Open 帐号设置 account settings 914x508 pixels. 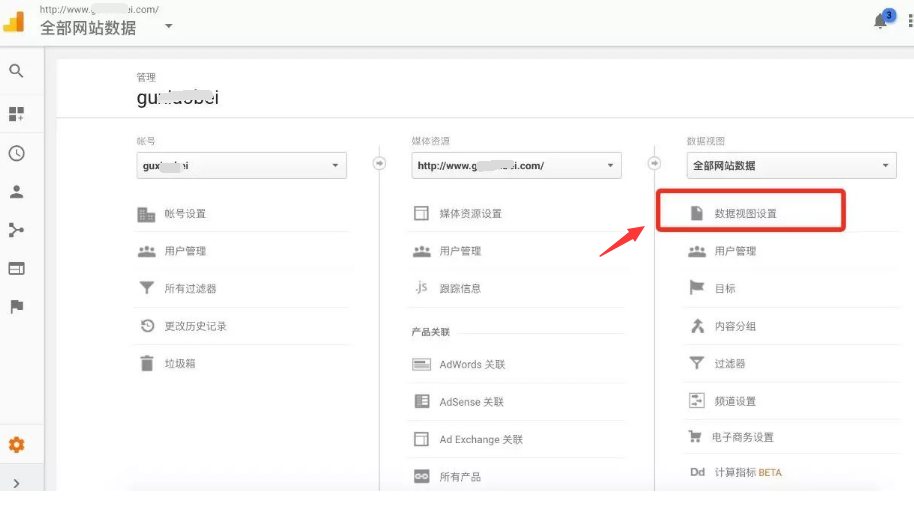(x=185, y=214)
